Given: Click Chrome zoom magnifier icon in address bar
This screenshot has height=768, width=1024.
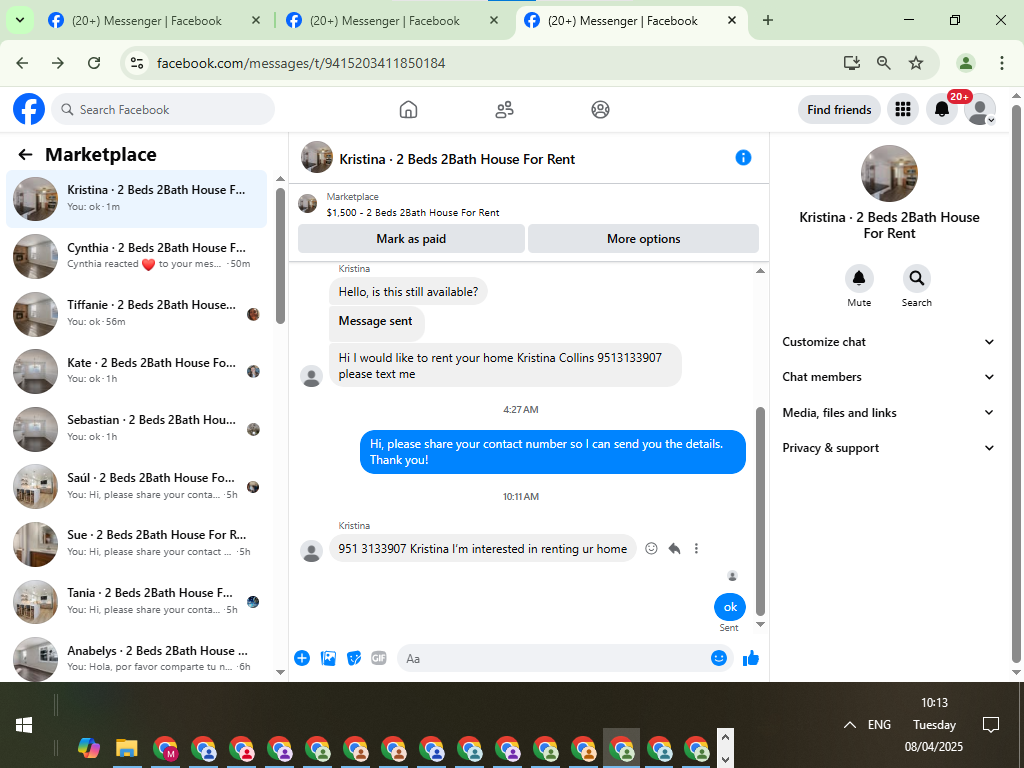Looking at the screenshot, I should click(x=884, y=63).
